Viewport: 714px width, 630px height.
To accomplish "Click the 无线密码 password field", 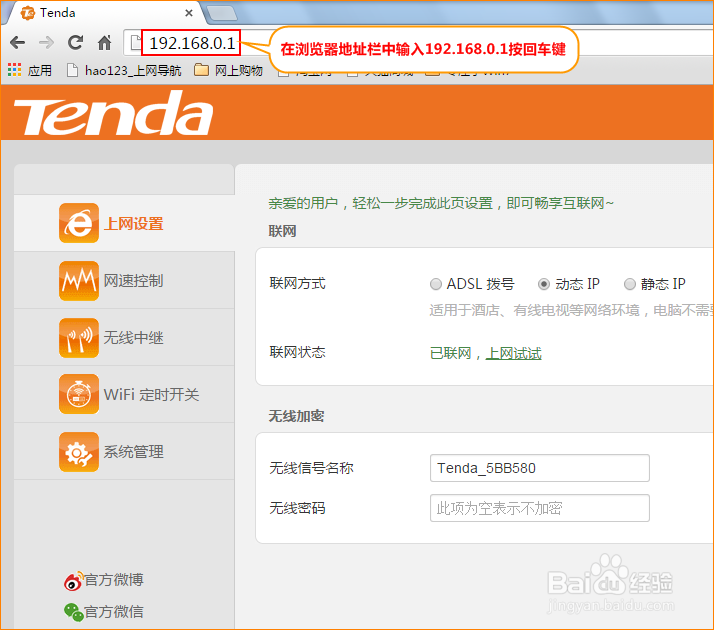I will point(540,508).
